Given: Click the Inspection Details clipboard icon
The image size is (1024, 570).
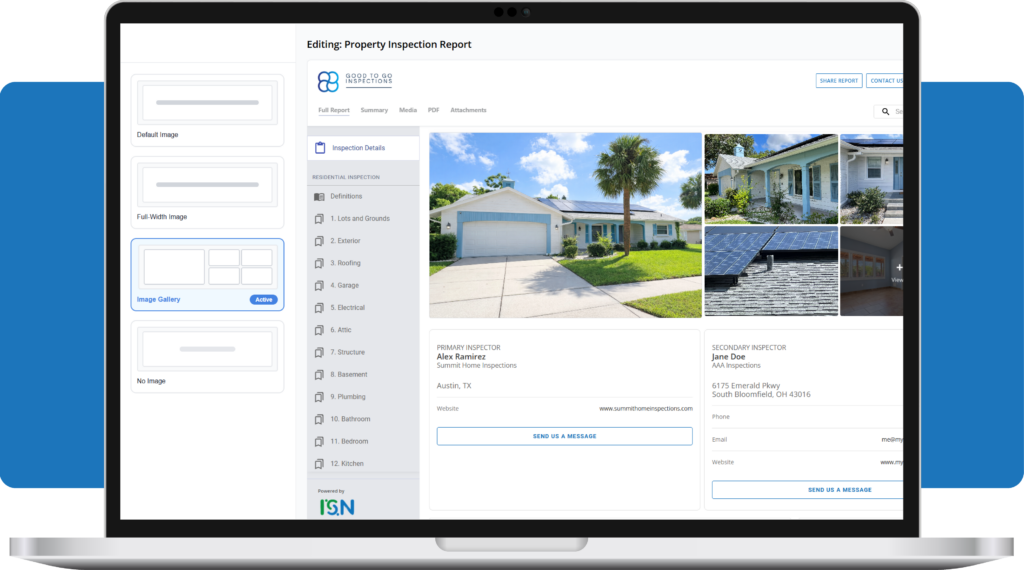Looking at the screenshot, I should (320, 148).
